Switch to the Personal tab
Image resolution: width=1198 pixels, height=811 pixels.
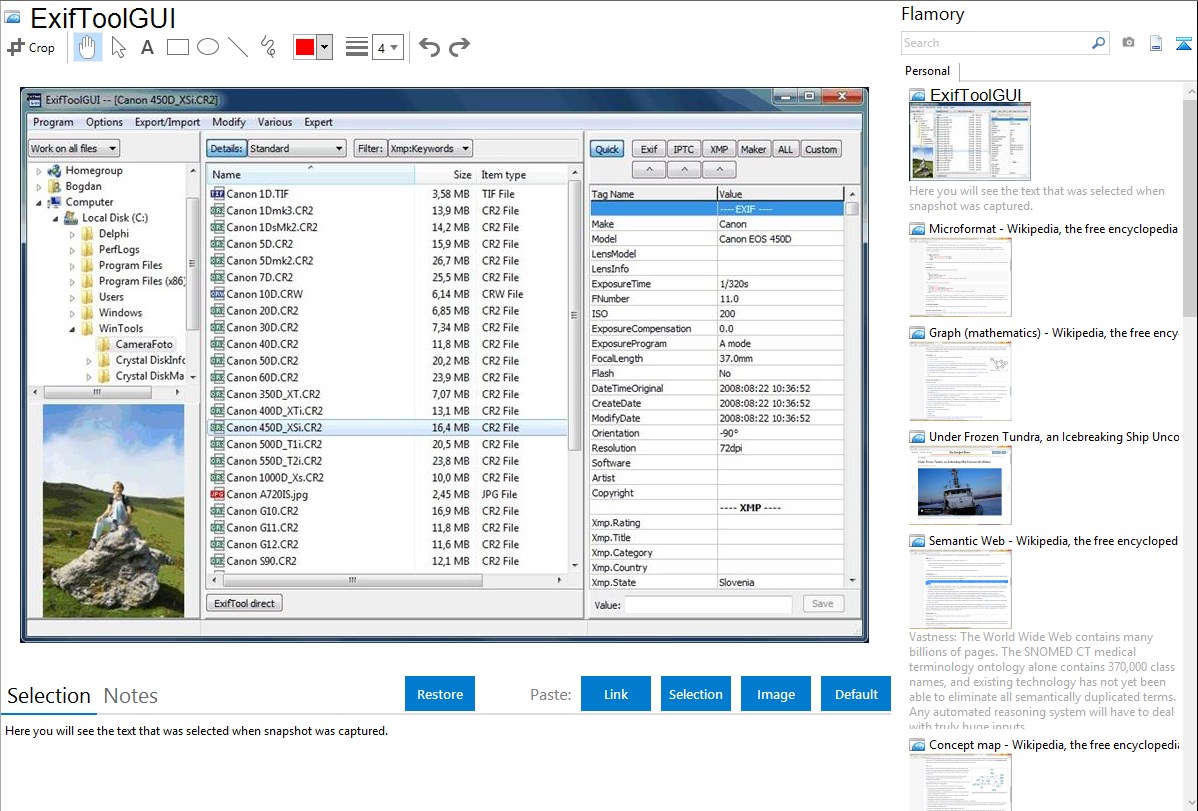tap(928, 71)
